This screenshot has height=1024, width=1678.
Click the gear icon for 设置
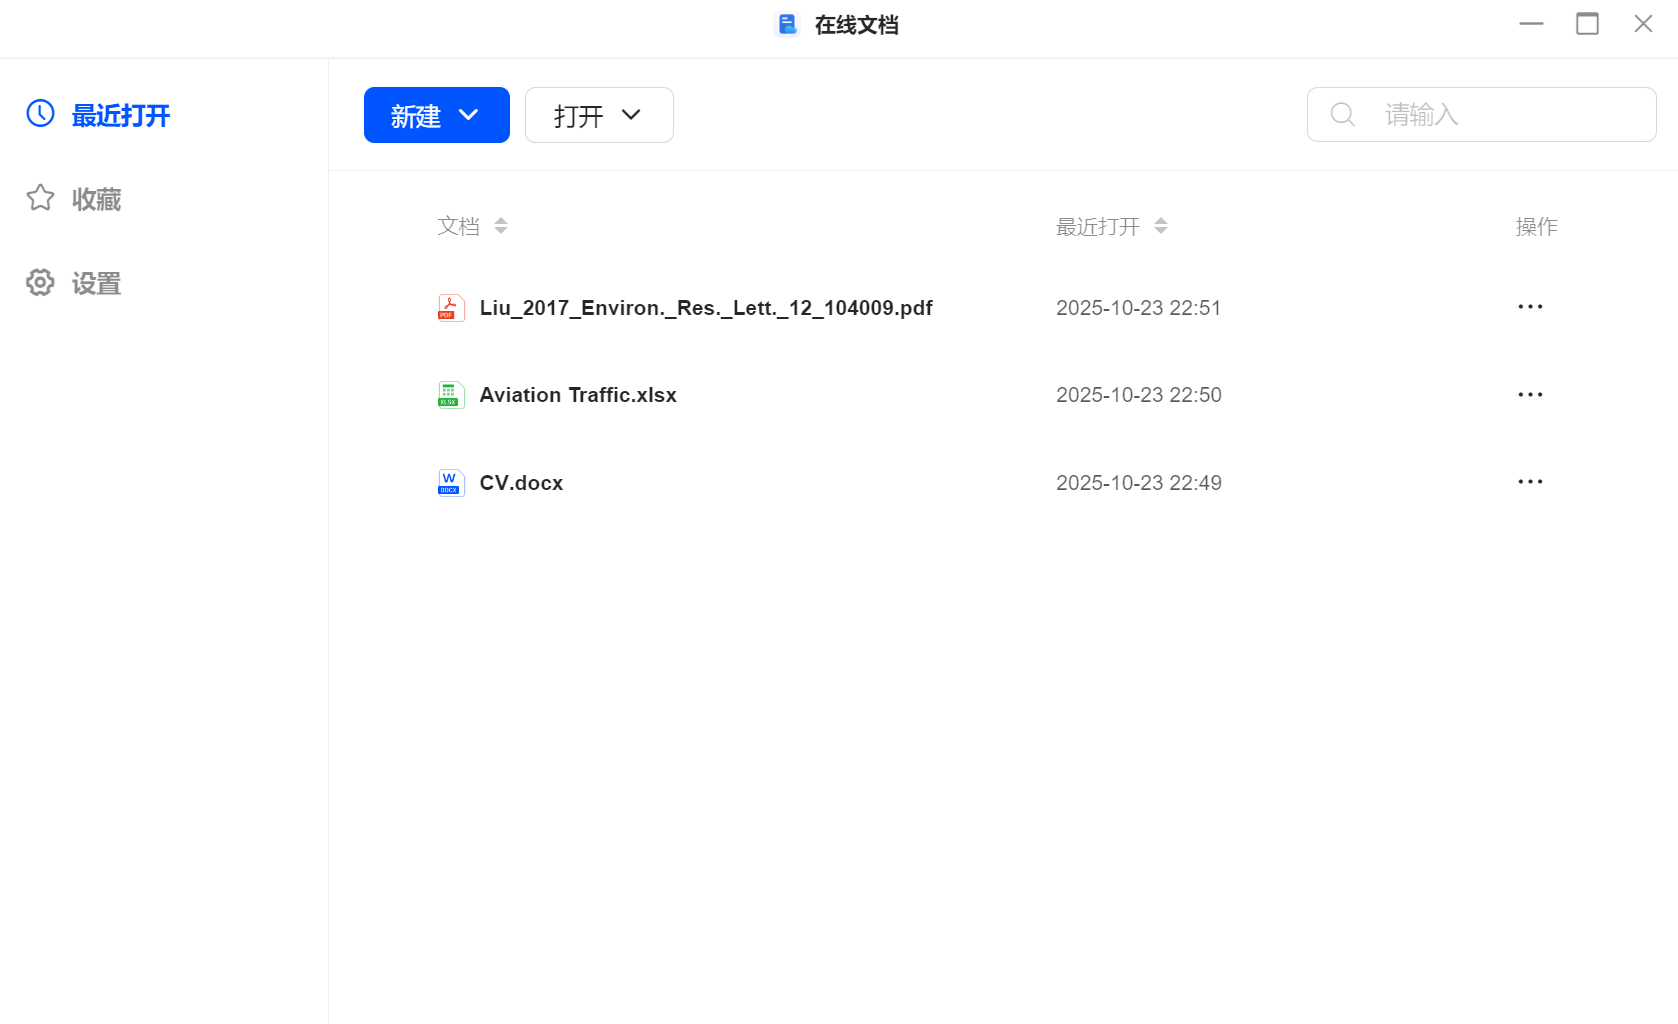40,283
